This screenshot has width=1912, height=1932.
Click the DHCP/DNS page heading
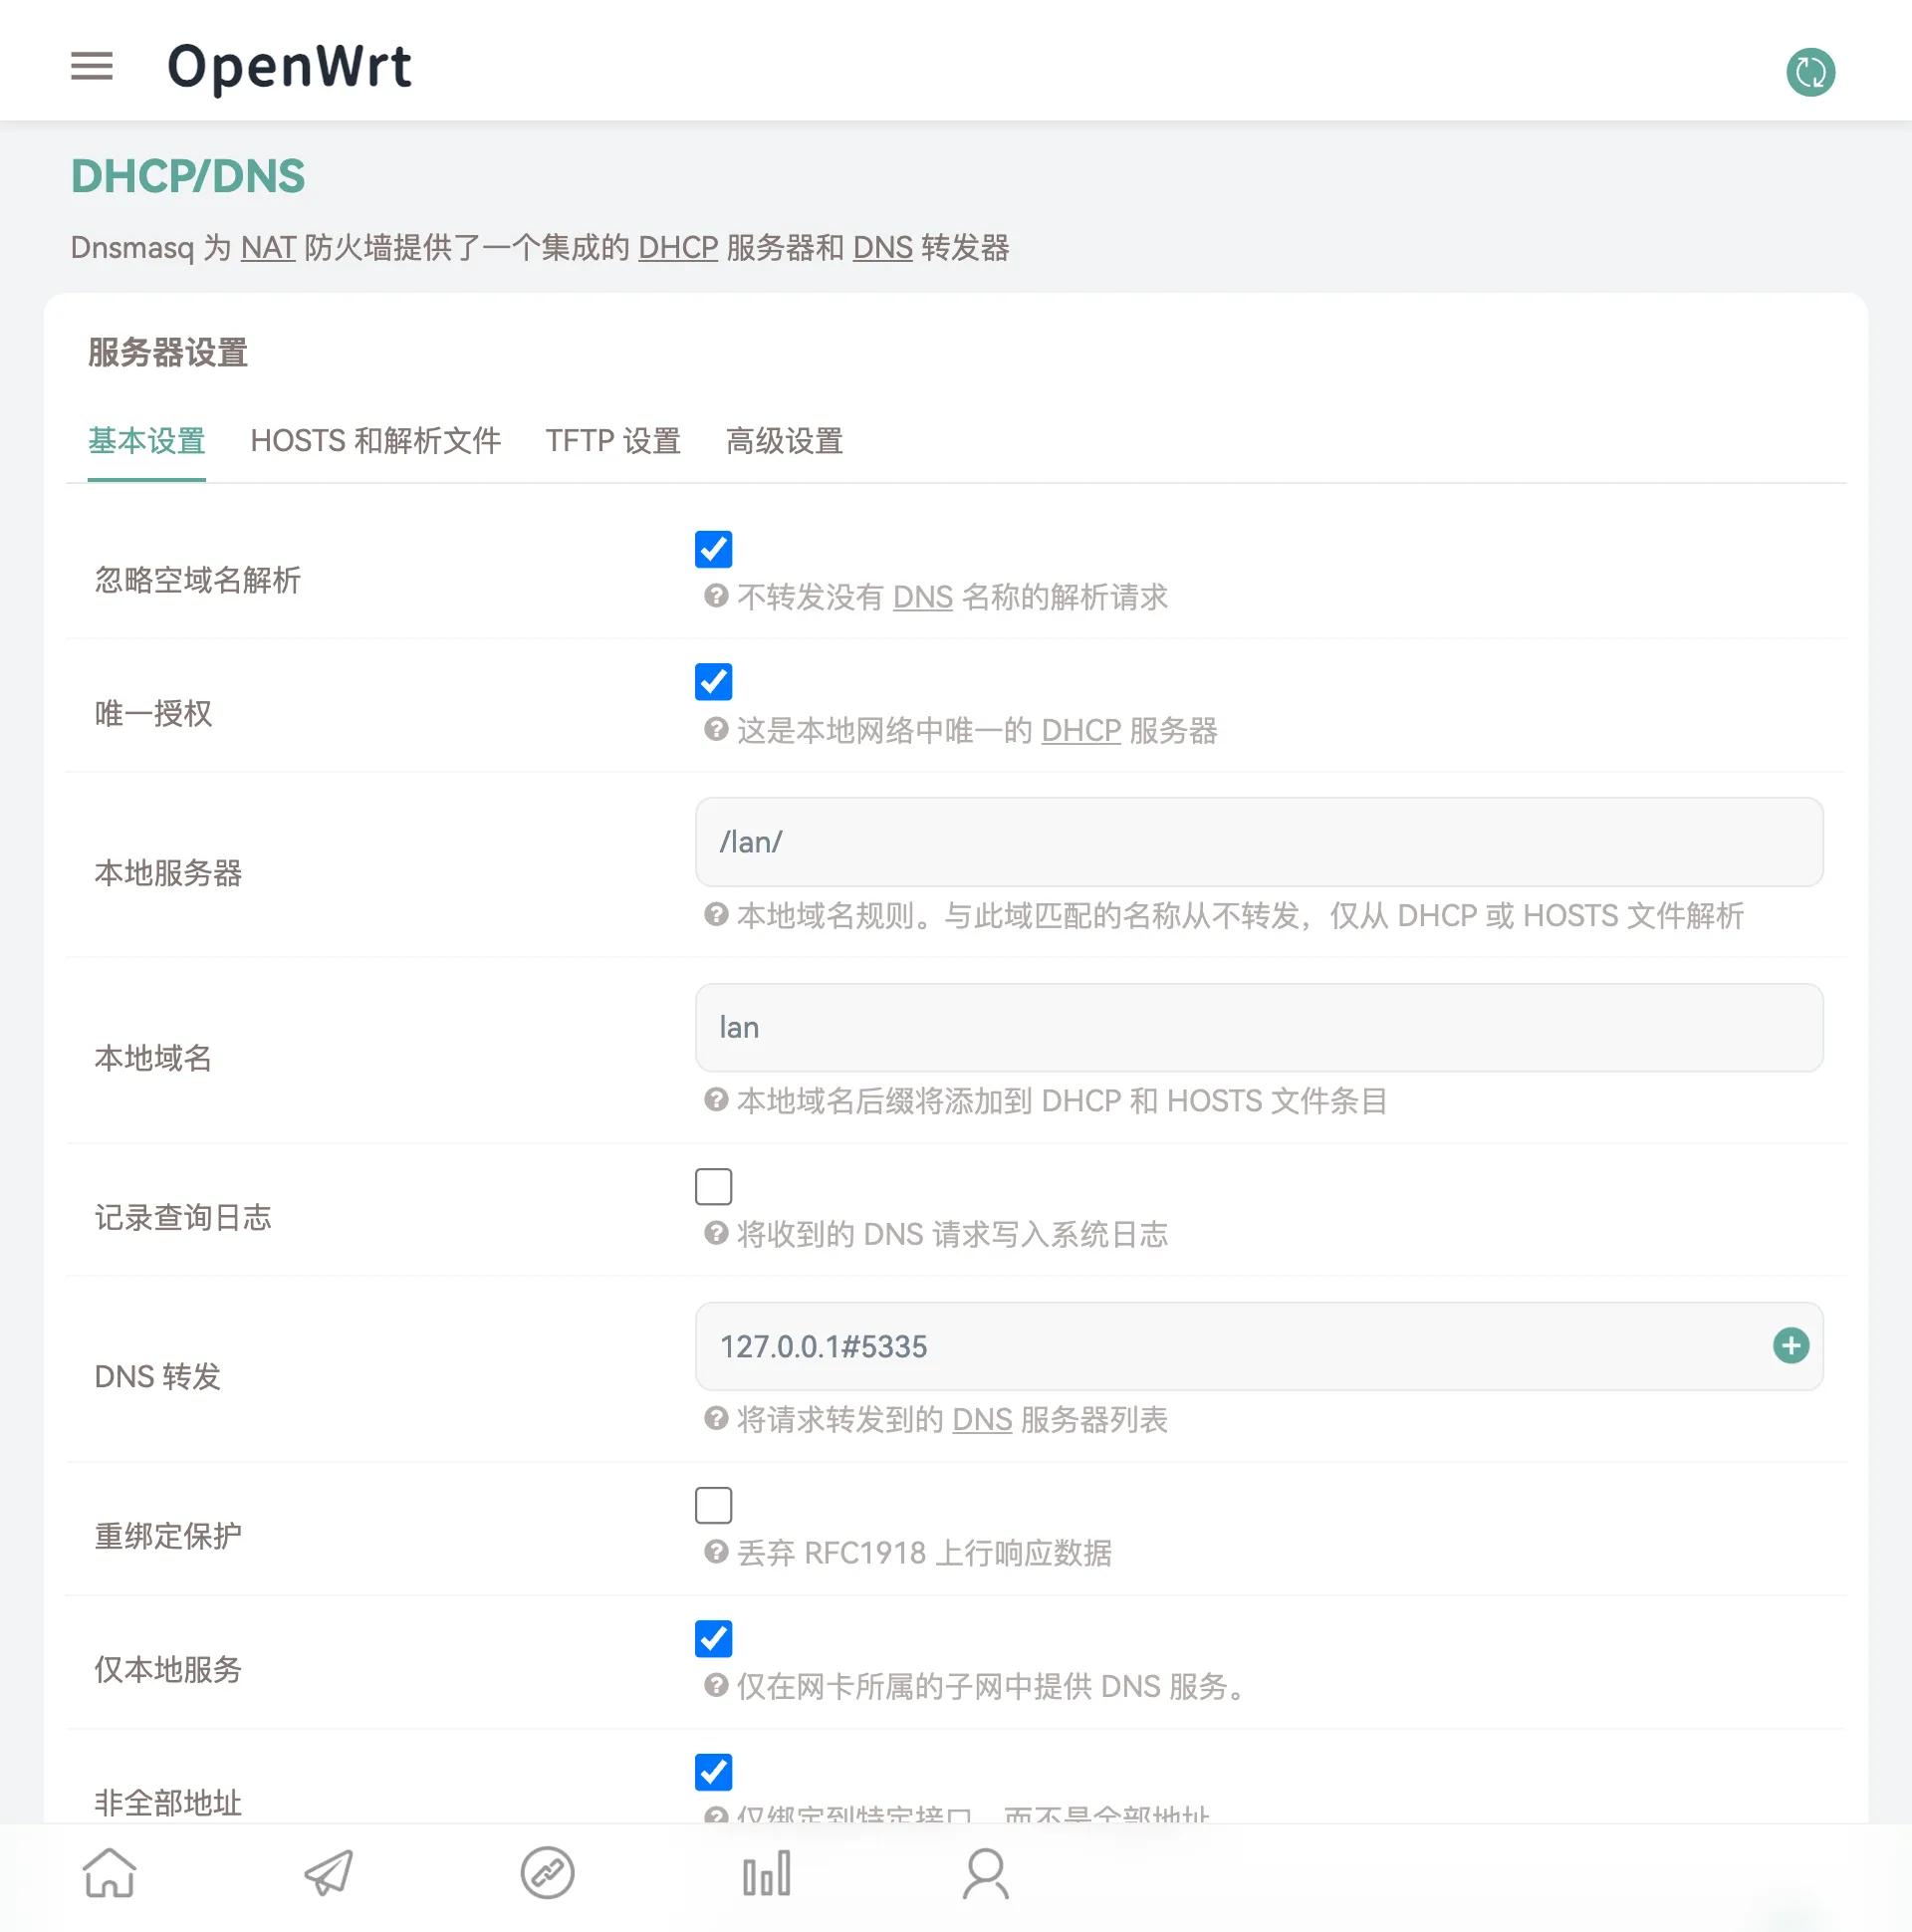point(188,176)
